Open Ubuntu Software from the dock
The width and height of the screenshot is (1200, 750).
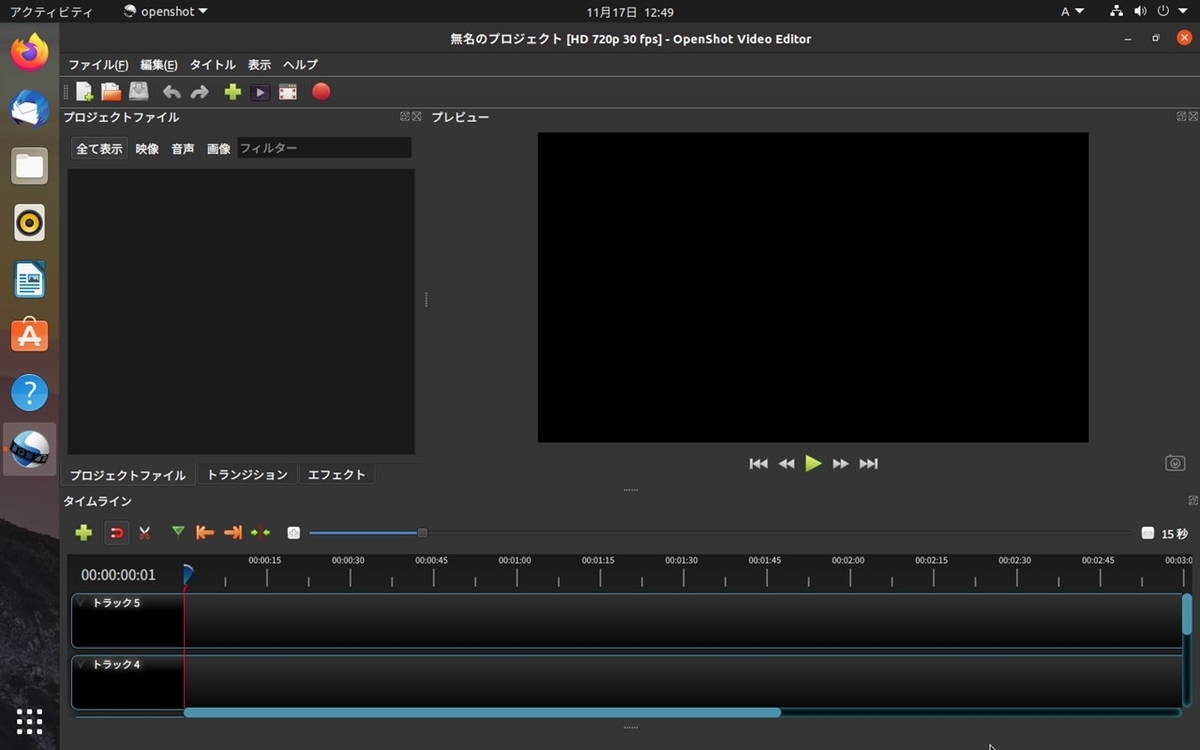pyautogui.click(x=30, y=336)
